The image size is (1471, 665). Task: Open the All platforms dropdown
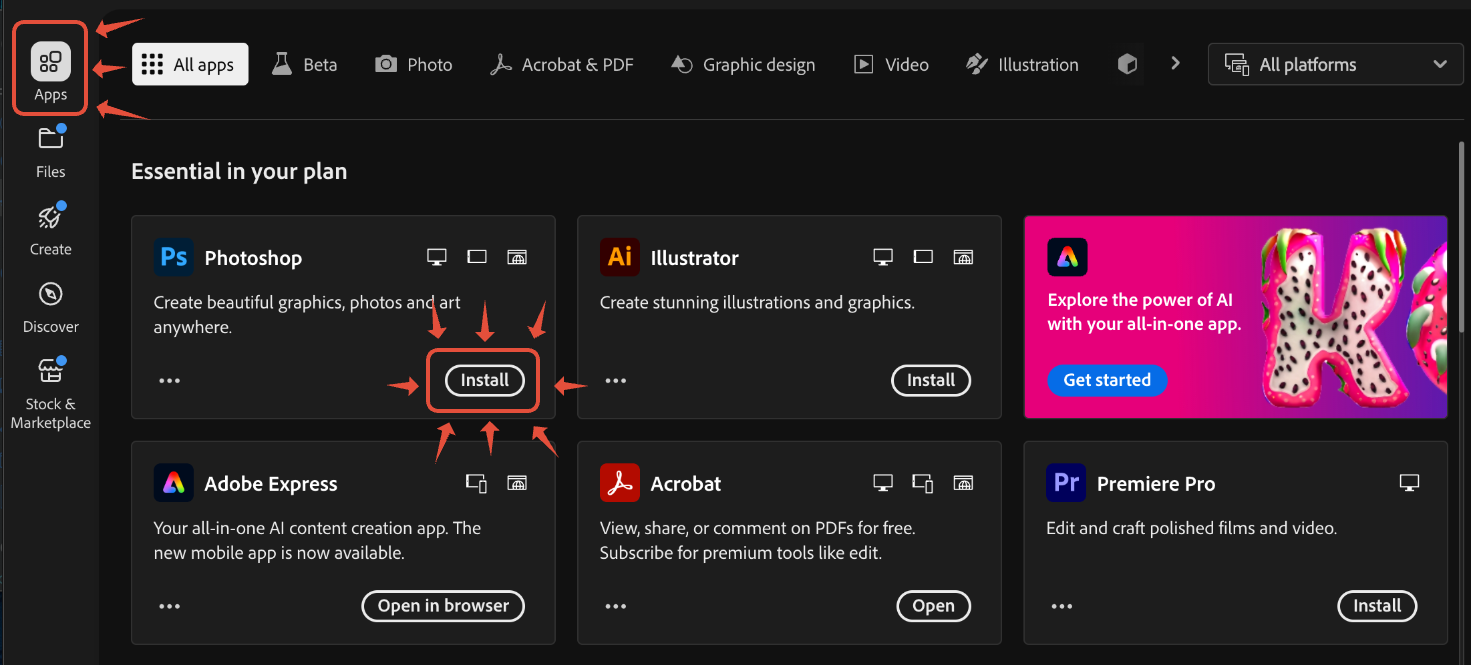point(1336,64)
